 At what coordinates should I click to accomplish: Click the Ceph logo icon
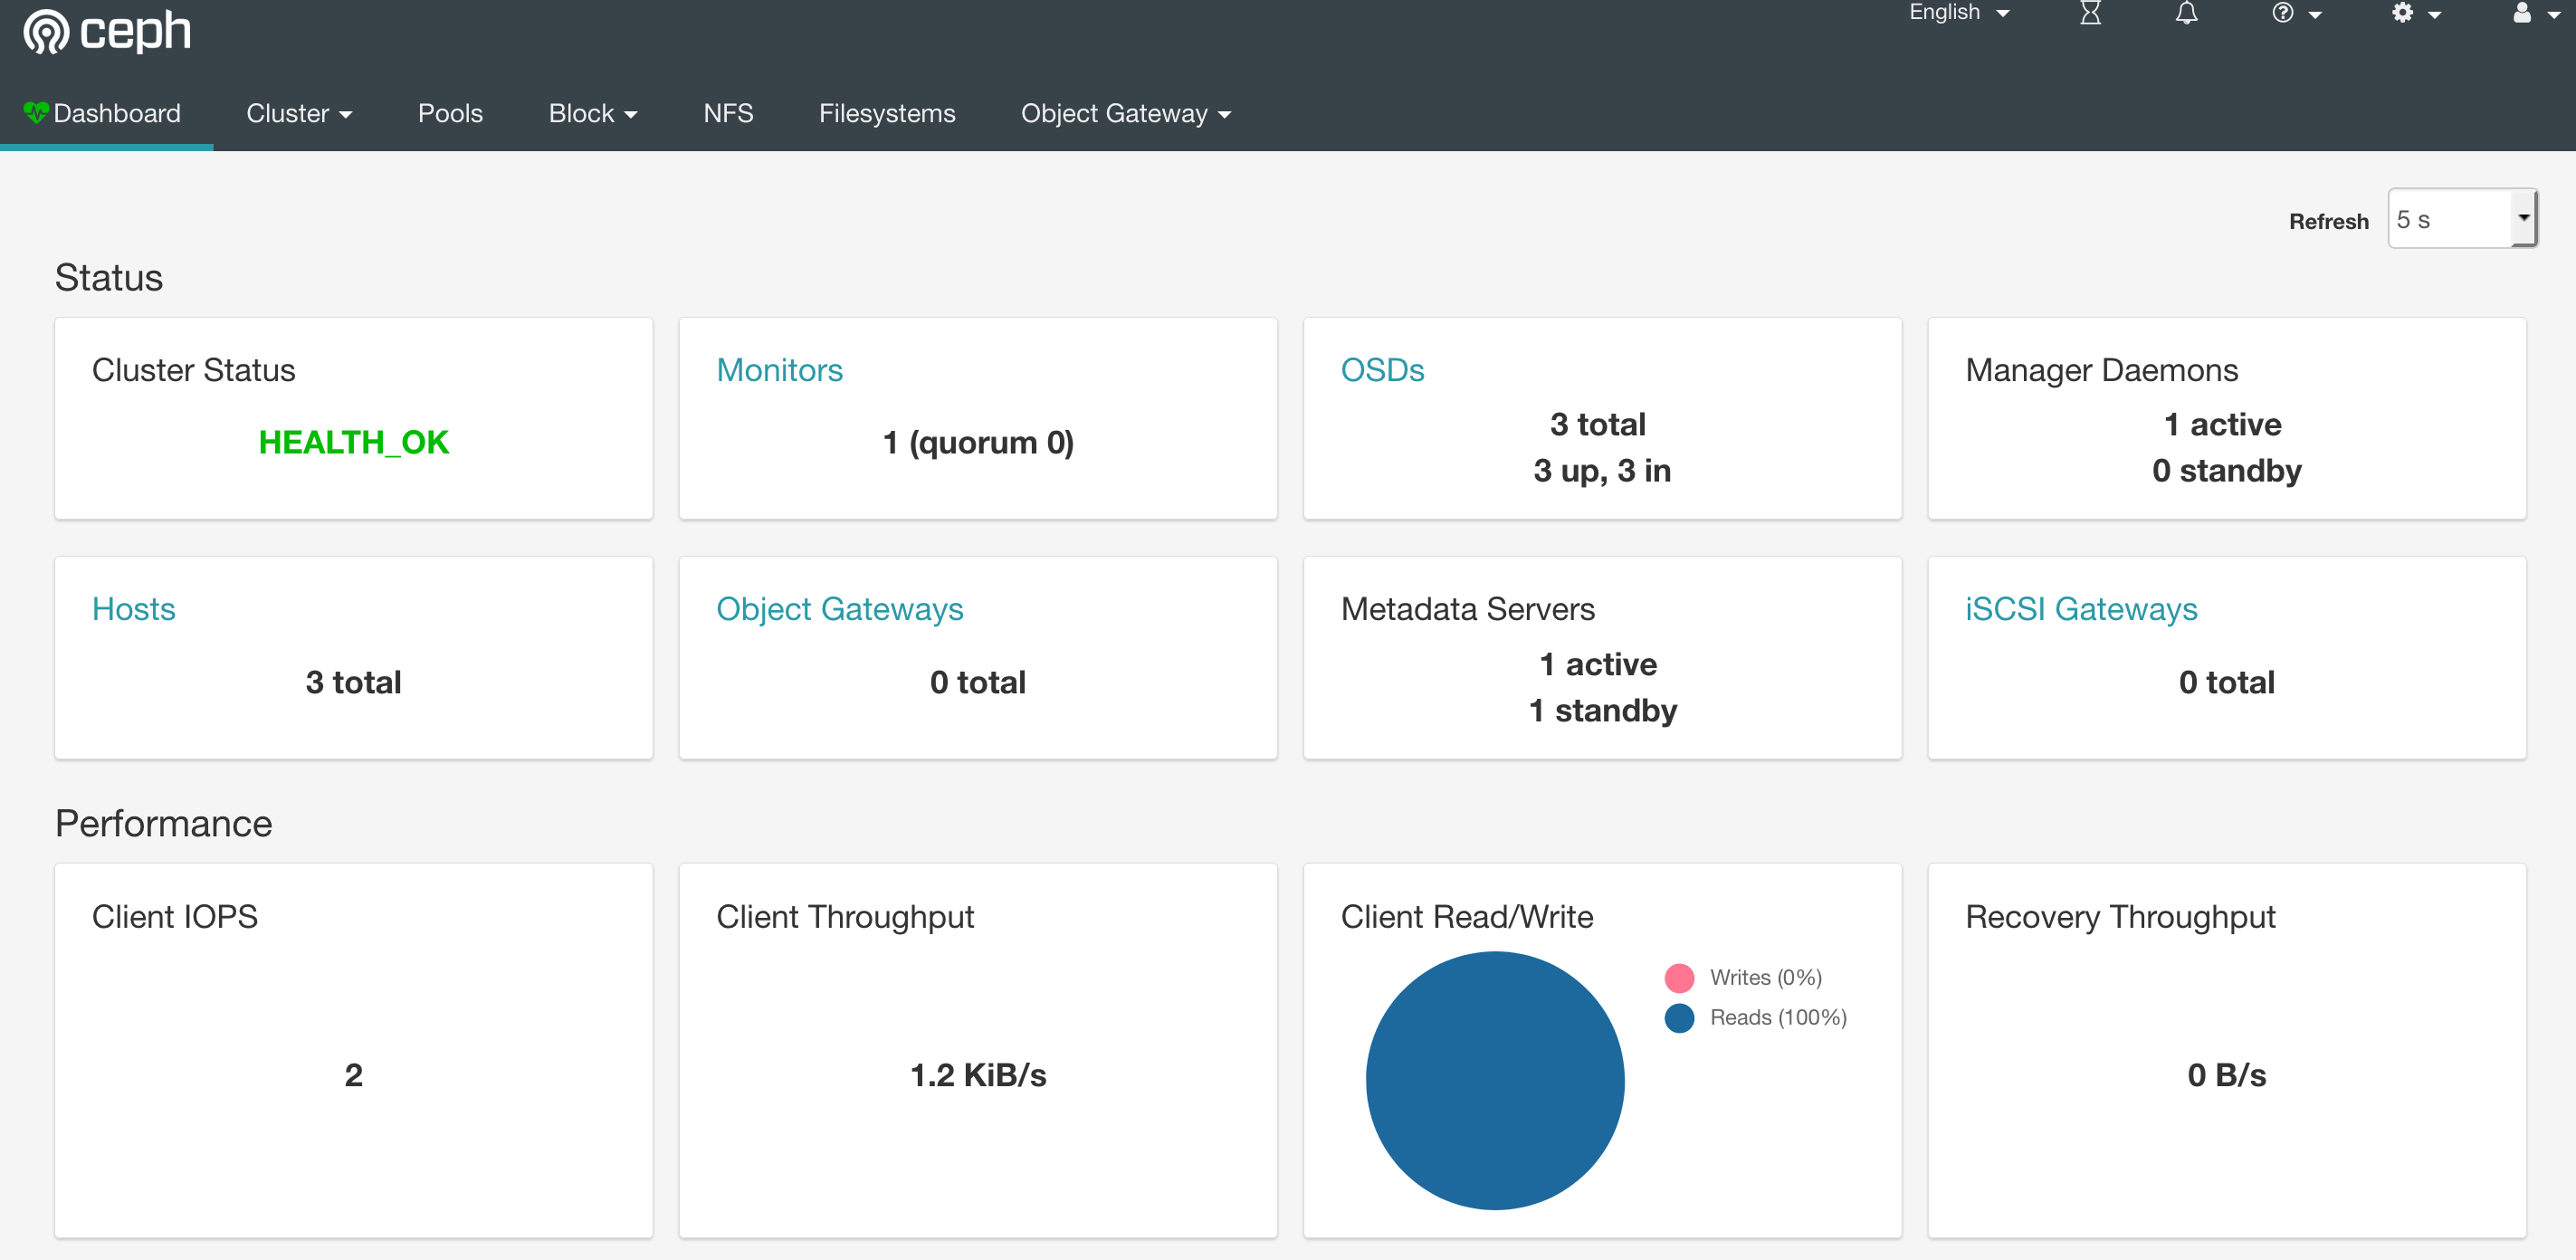pos(46,32)
